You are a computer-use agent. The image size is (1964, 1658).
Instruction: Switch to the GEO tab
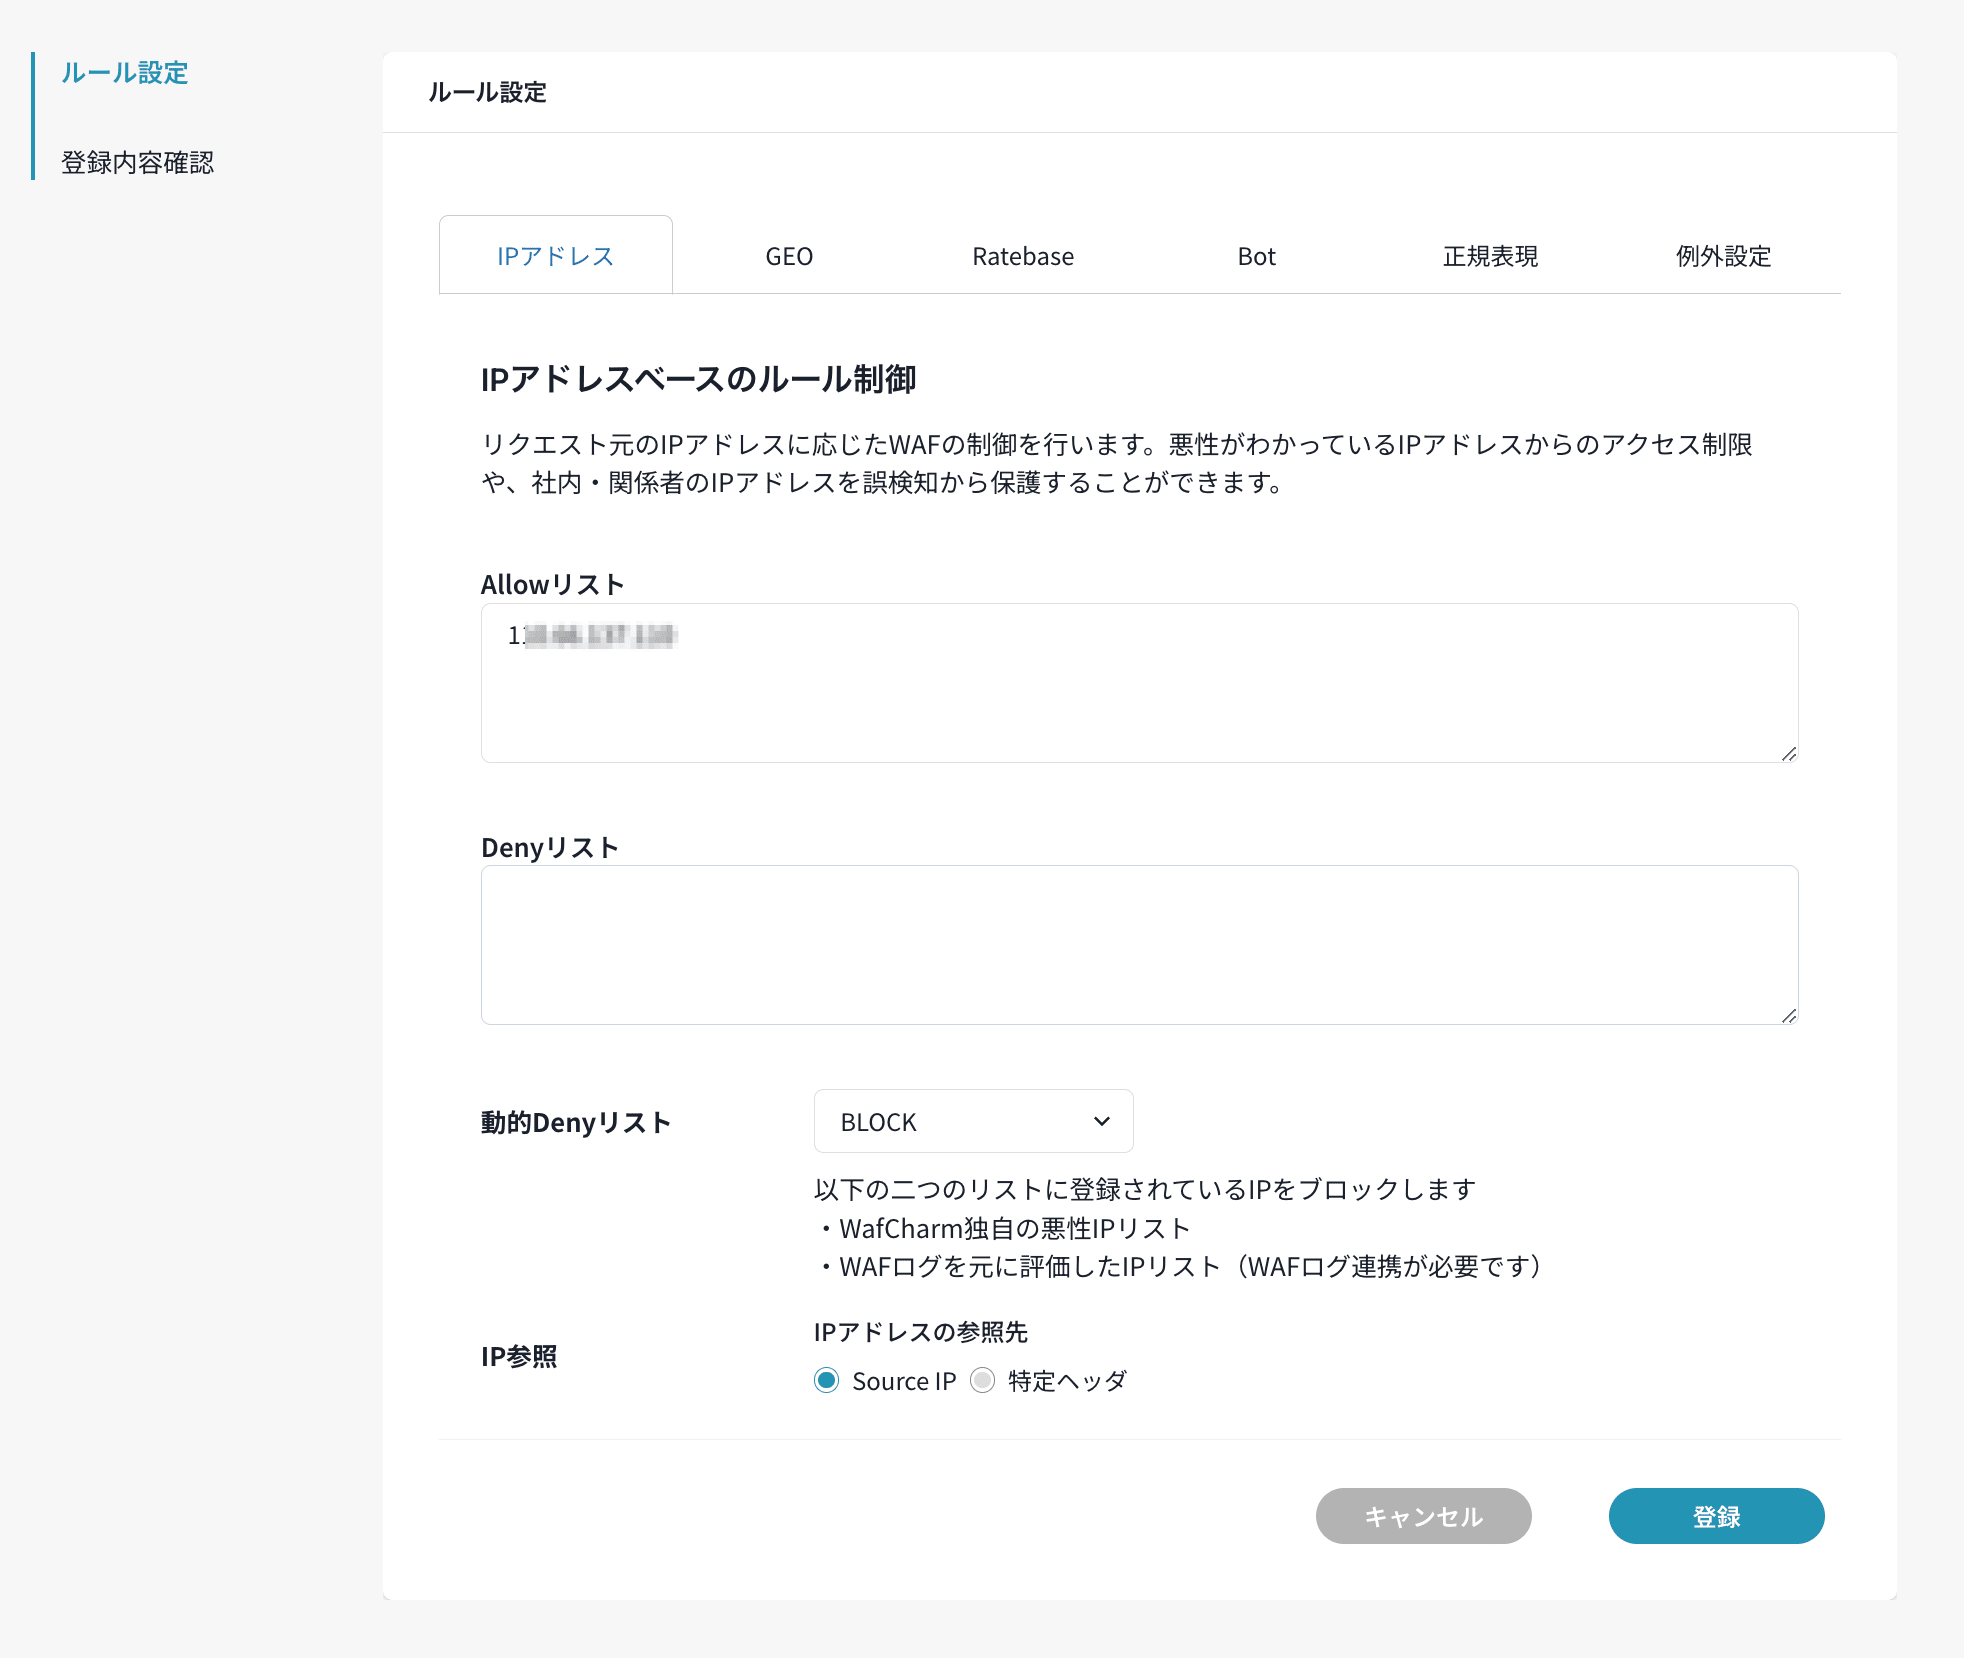pyautogui.click(x=790, y=255)
